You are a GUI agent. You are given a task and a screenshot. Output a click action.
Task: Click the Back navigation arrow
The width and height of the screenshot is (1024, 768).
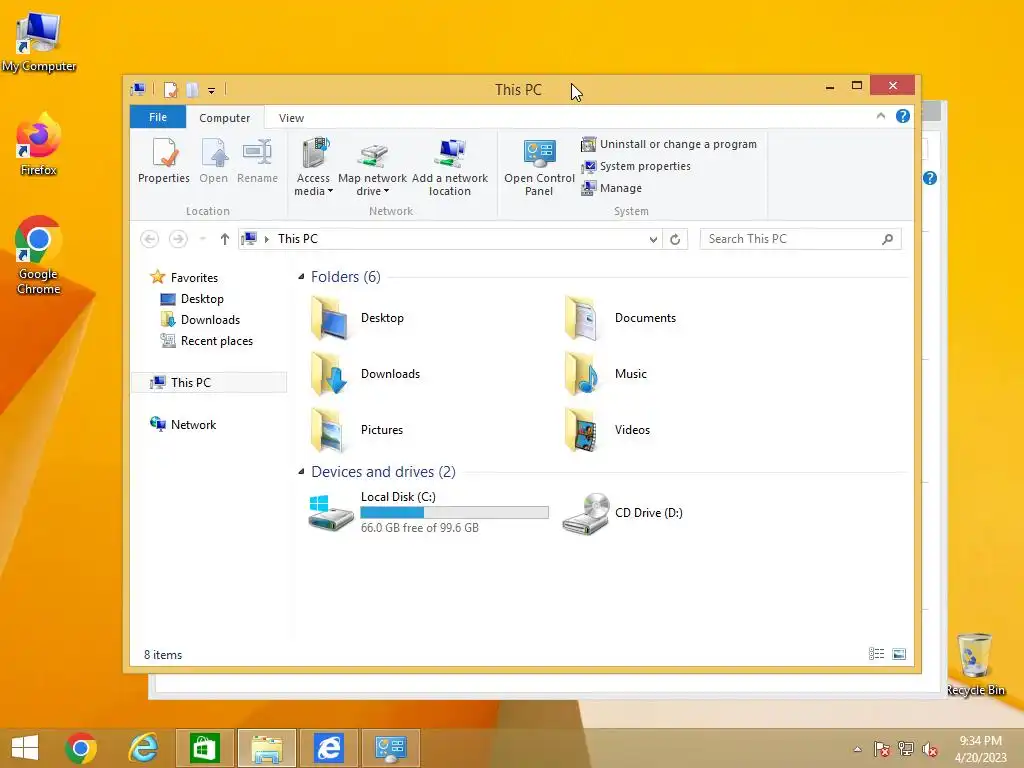click(150, 239)
